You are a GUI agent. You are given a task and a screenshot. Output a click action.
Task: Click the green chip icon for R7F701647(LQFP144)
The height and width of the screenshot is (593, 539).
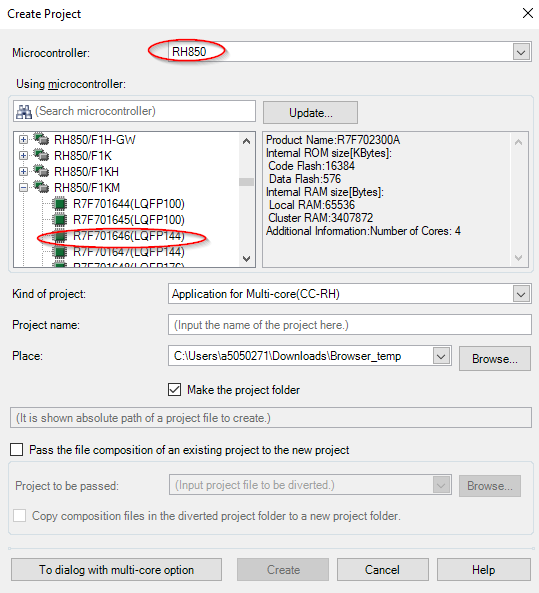60,251
